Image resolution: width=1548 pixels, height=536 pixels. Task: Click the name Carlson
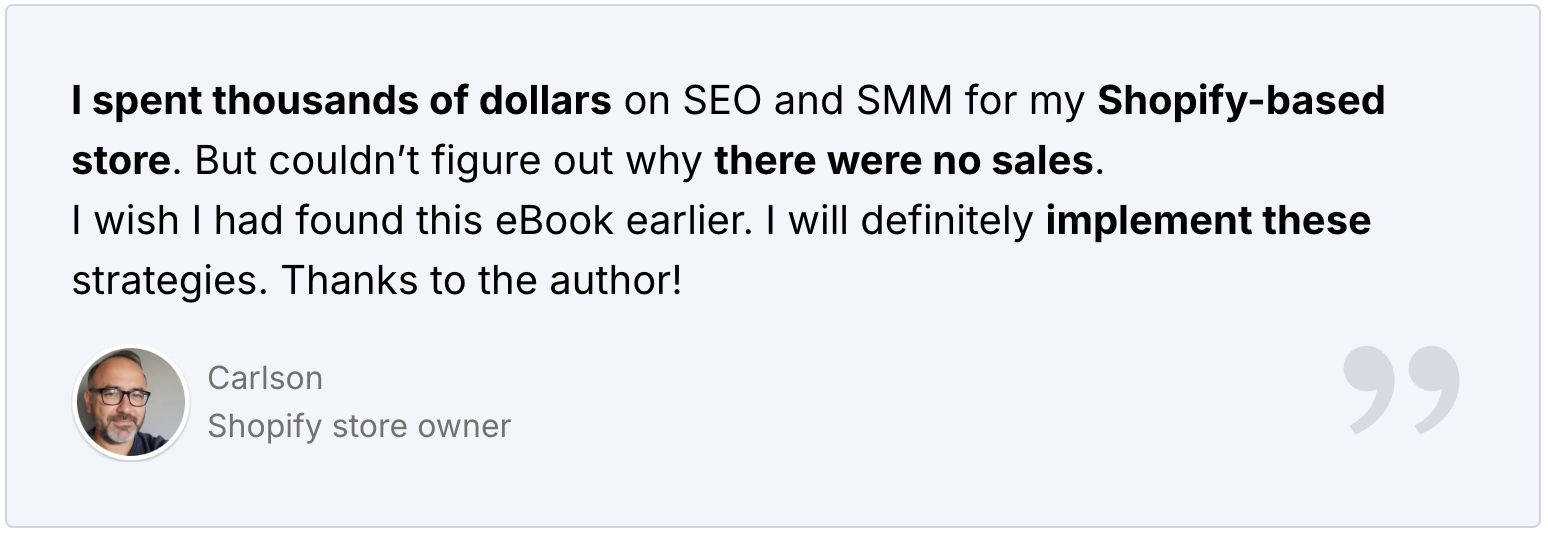[265, 378]
